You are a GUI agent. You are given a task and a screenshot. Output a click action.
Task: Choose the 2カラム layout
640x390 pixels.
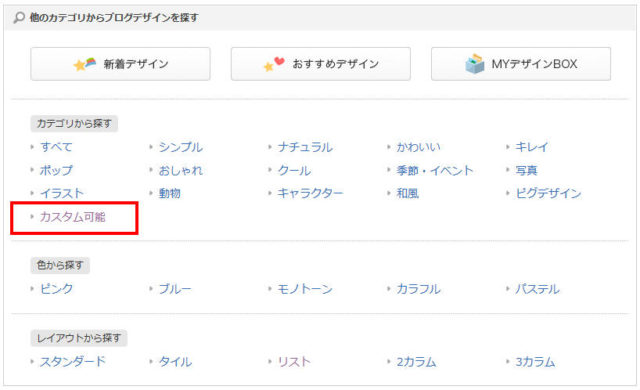click(416, 361)
